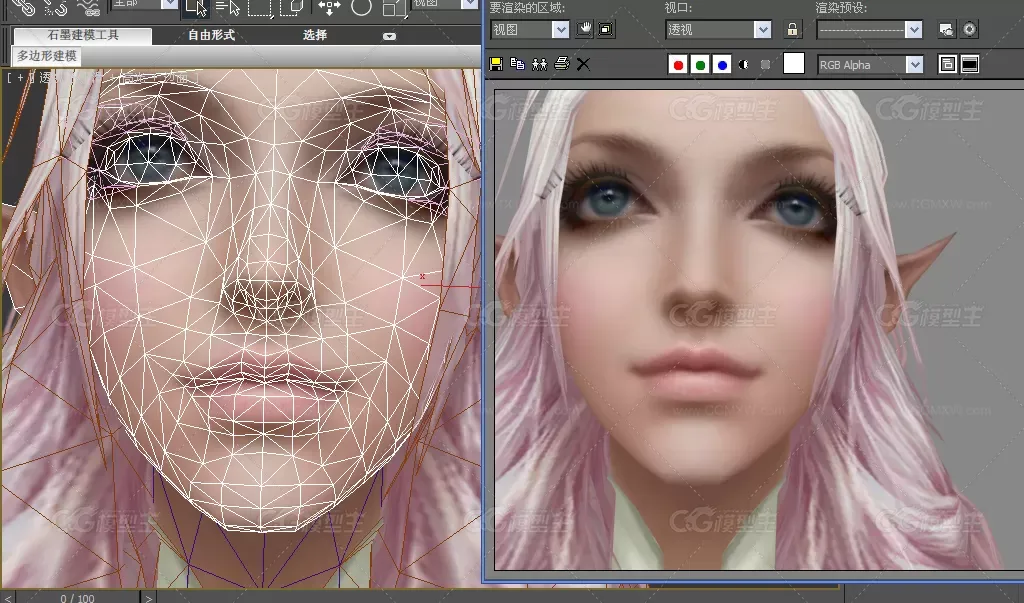Switch to the 自由形式 ribbon tab
The height and width of the screenshot is (603, 1024).
coord(211,35)
